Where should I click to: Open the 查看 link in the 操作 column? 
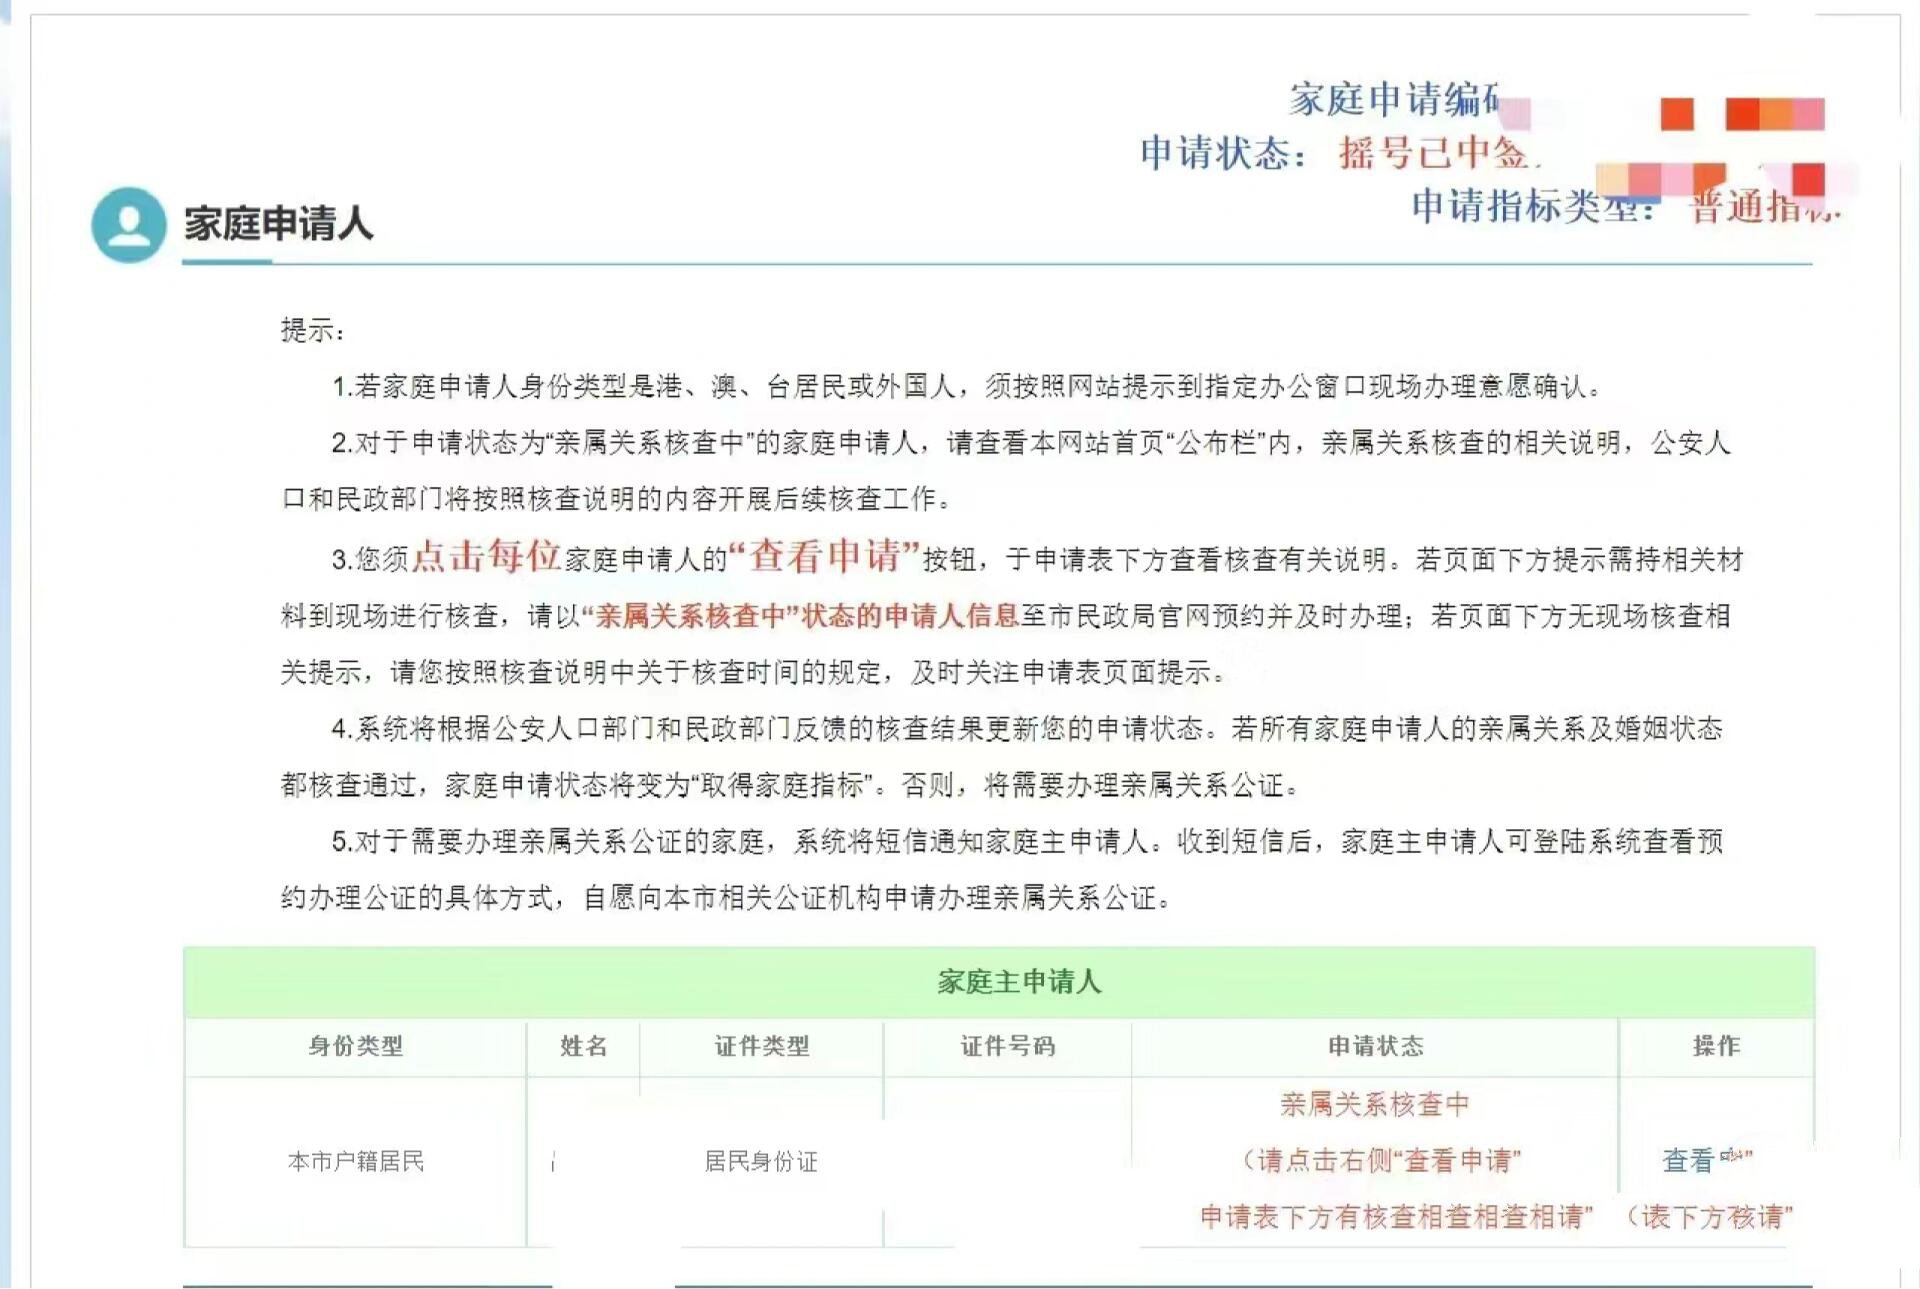[1688, 1160]
